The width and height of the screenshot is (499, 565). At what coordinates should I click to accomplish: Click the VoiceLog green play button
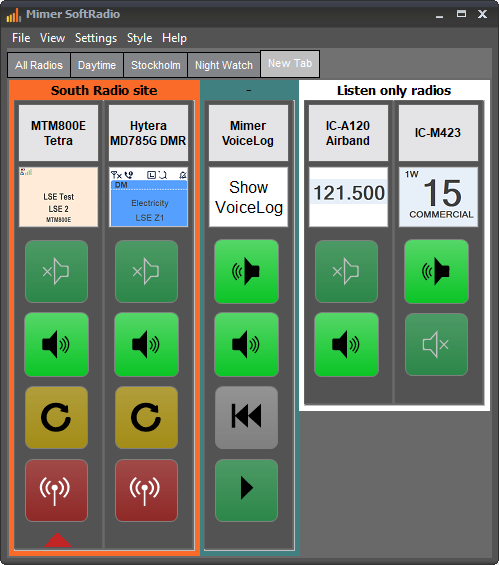(246, 490)
